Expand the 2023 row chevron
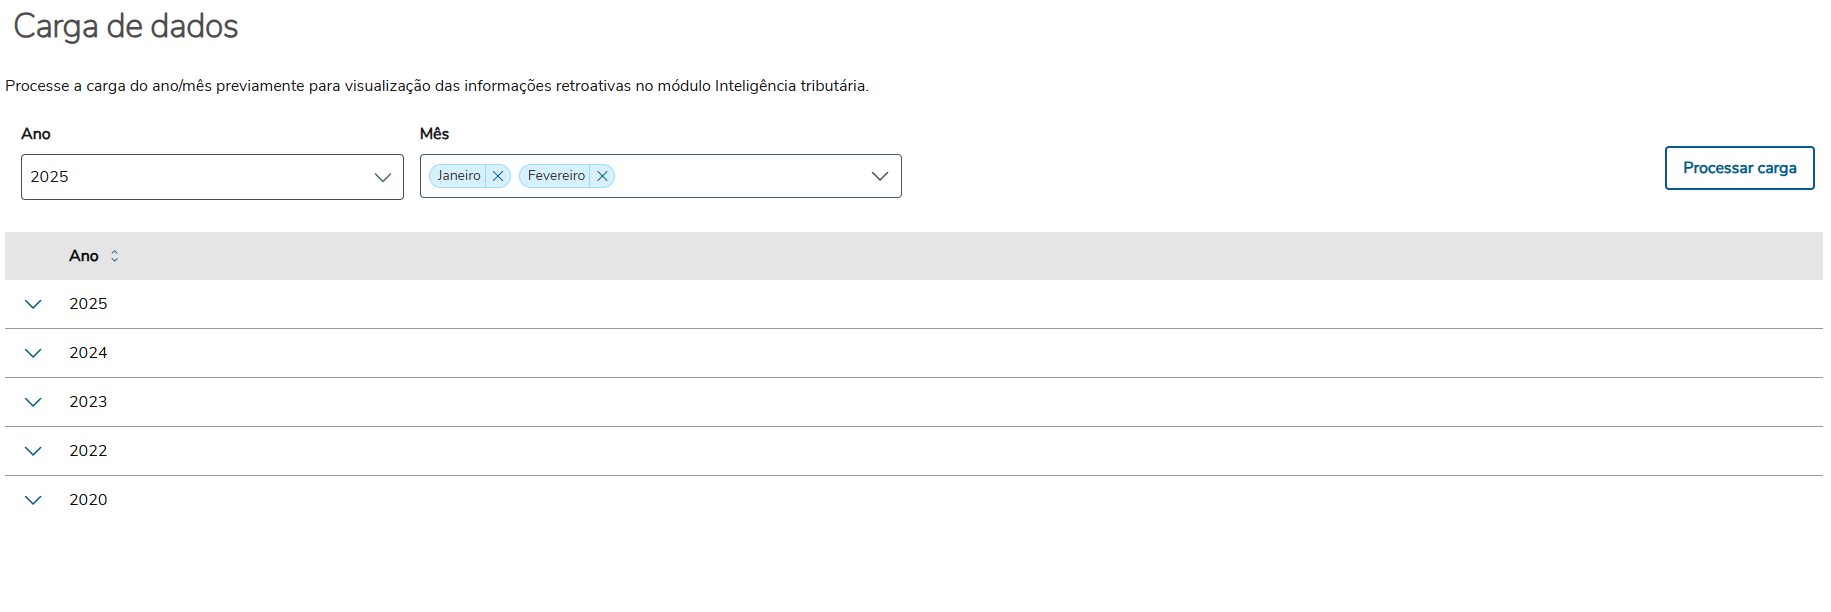The height and width of the screenshot is (612, 1831). [x=33, y=402]
